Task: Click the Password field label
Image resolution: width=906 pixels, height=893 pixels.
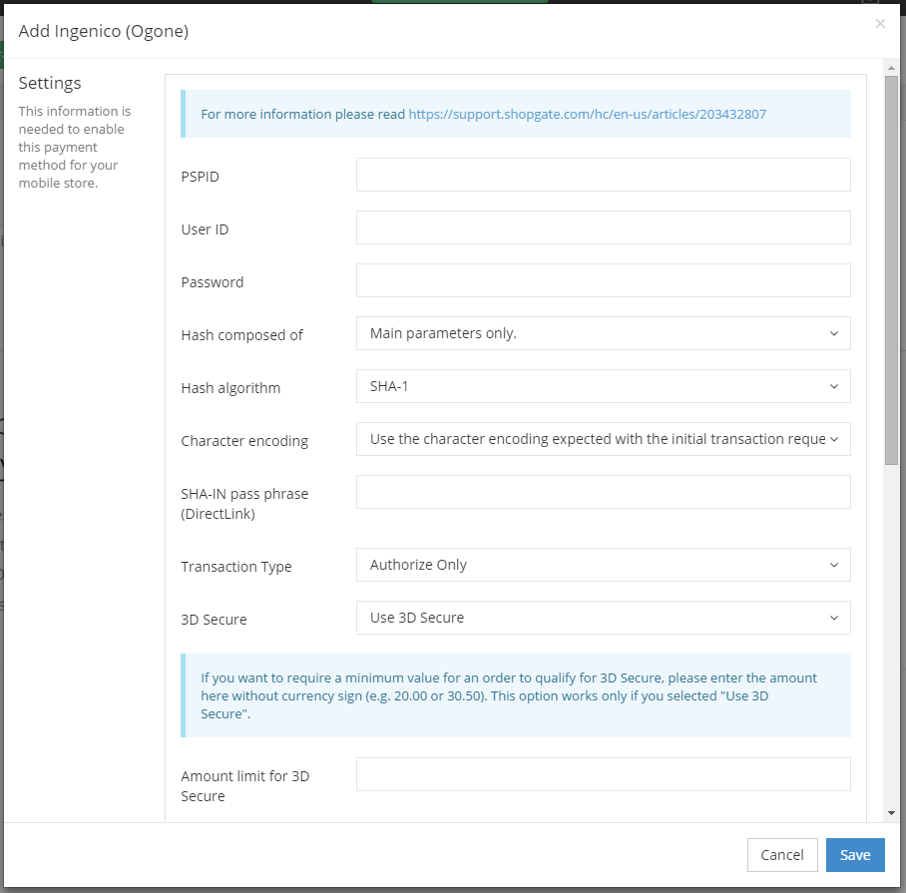Action: click(212, 282)
